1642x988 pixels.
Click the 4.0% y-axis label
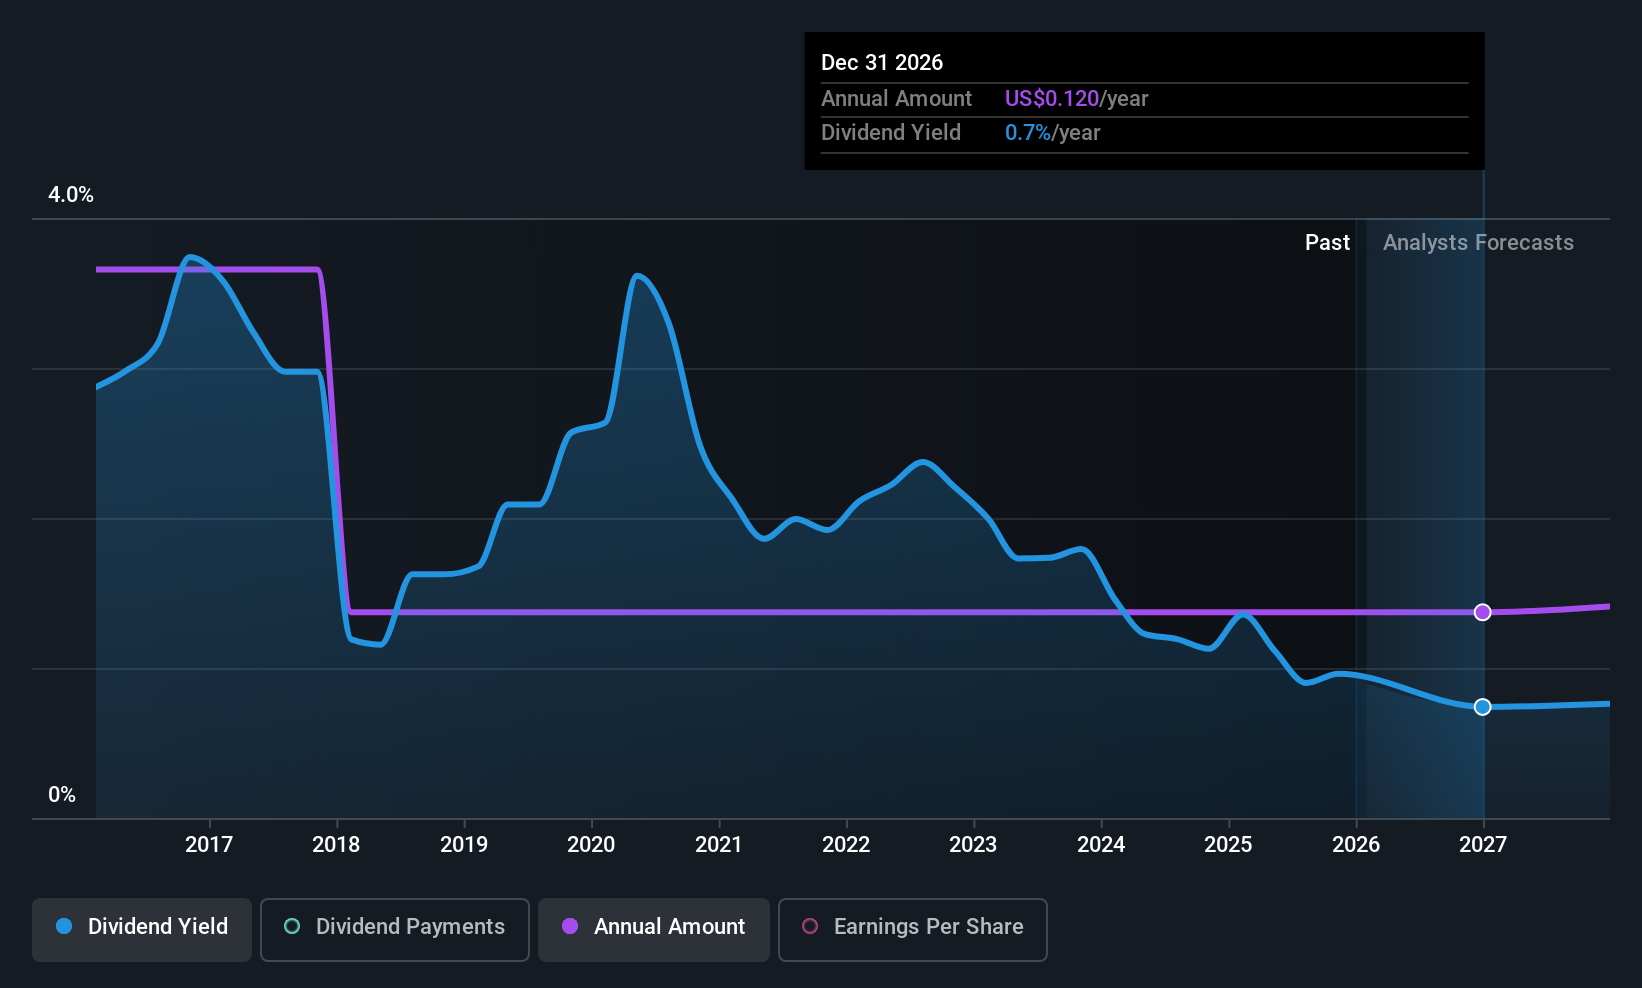tap(71, 195)
